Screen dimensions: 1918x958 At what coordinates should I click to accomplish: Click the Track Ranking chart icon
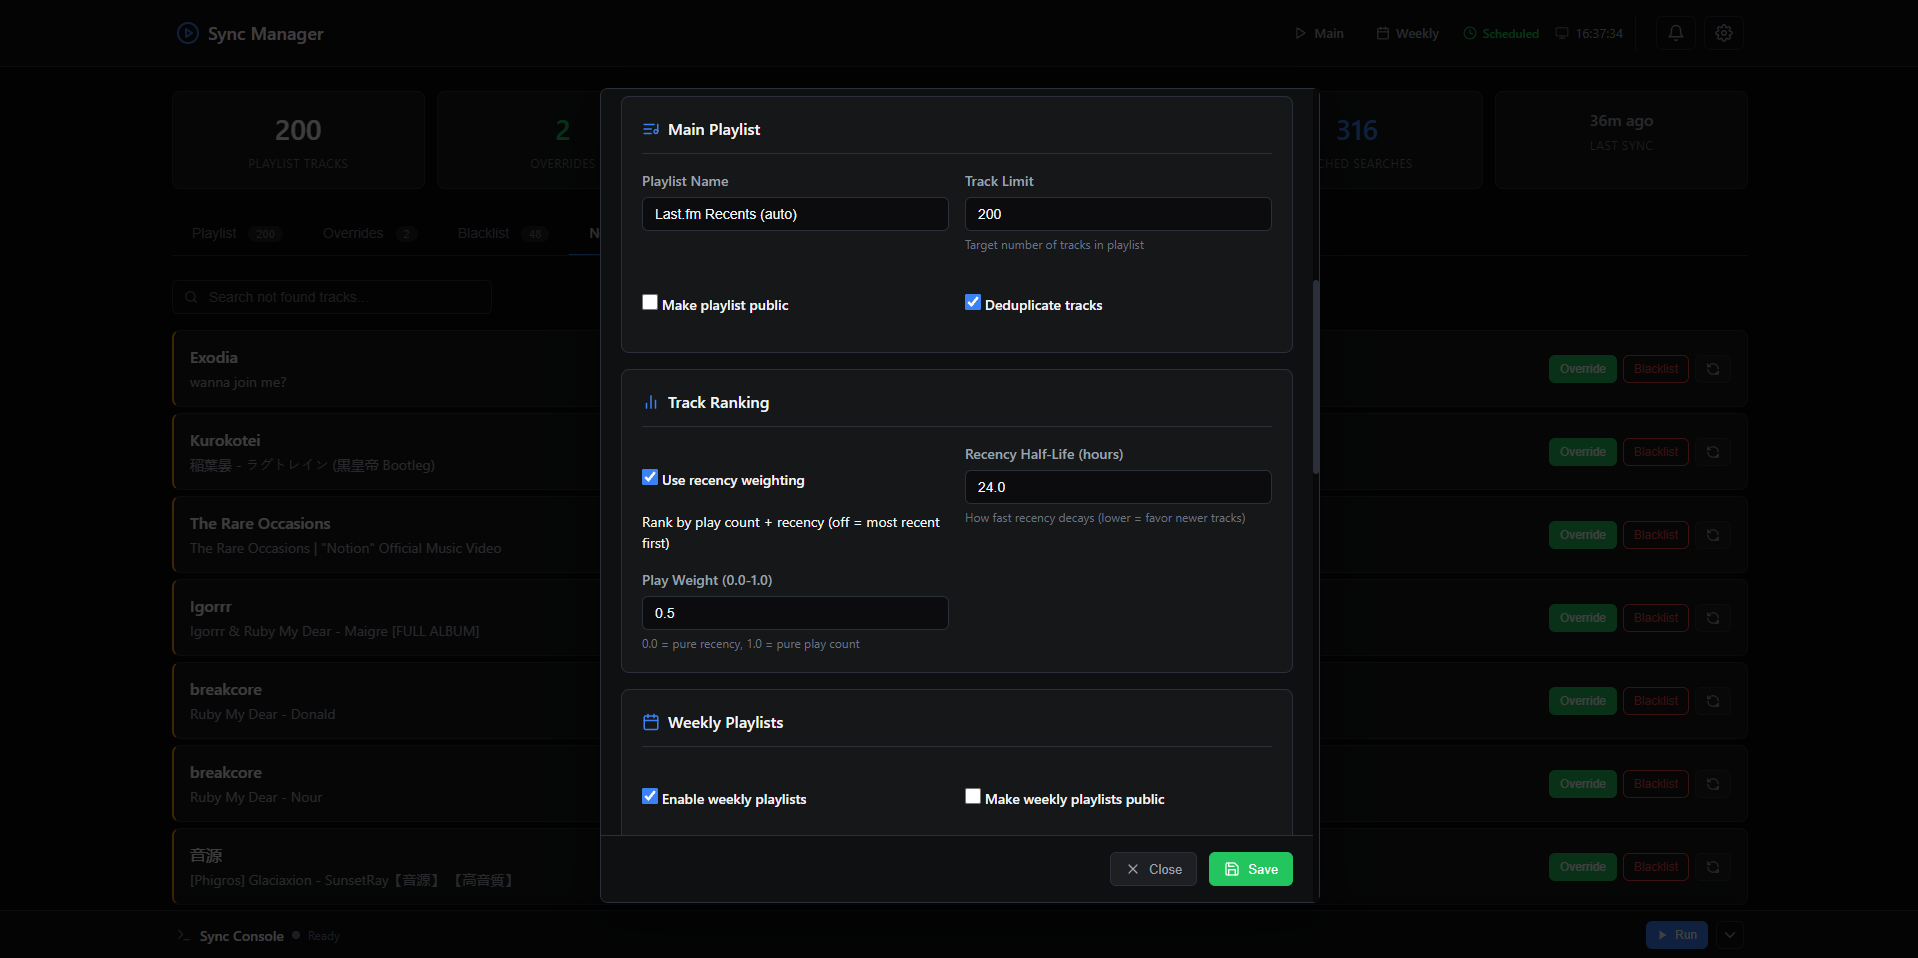[650, 402]
